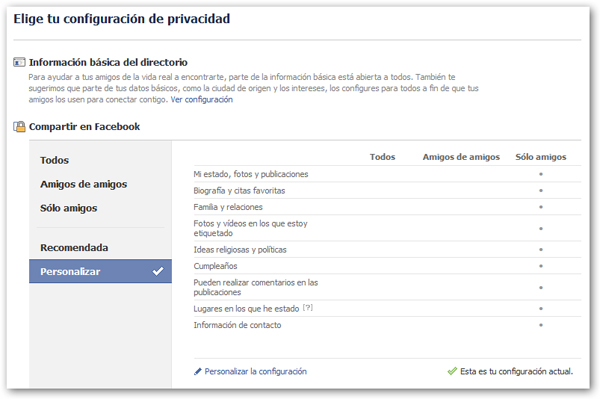
Task: Click the Sólo amigos dot for Mi estado row
Action: (541, 174)
